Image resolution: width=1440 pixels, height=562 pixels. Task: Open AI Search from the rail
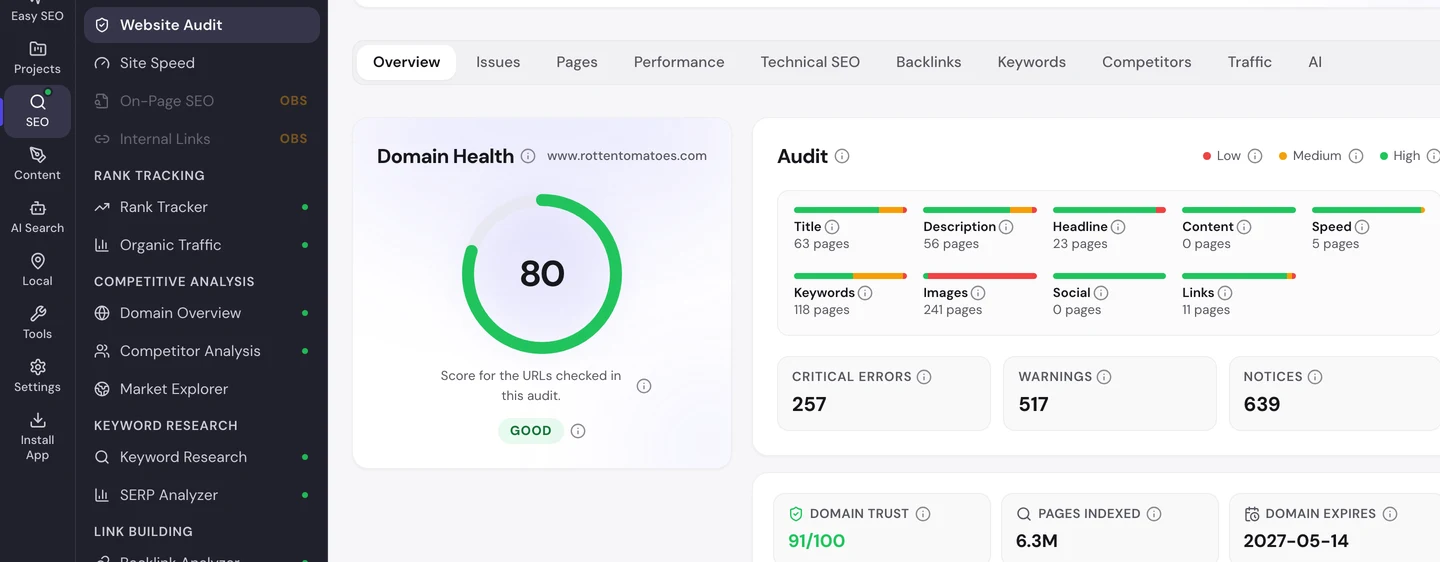coord(37,217)
